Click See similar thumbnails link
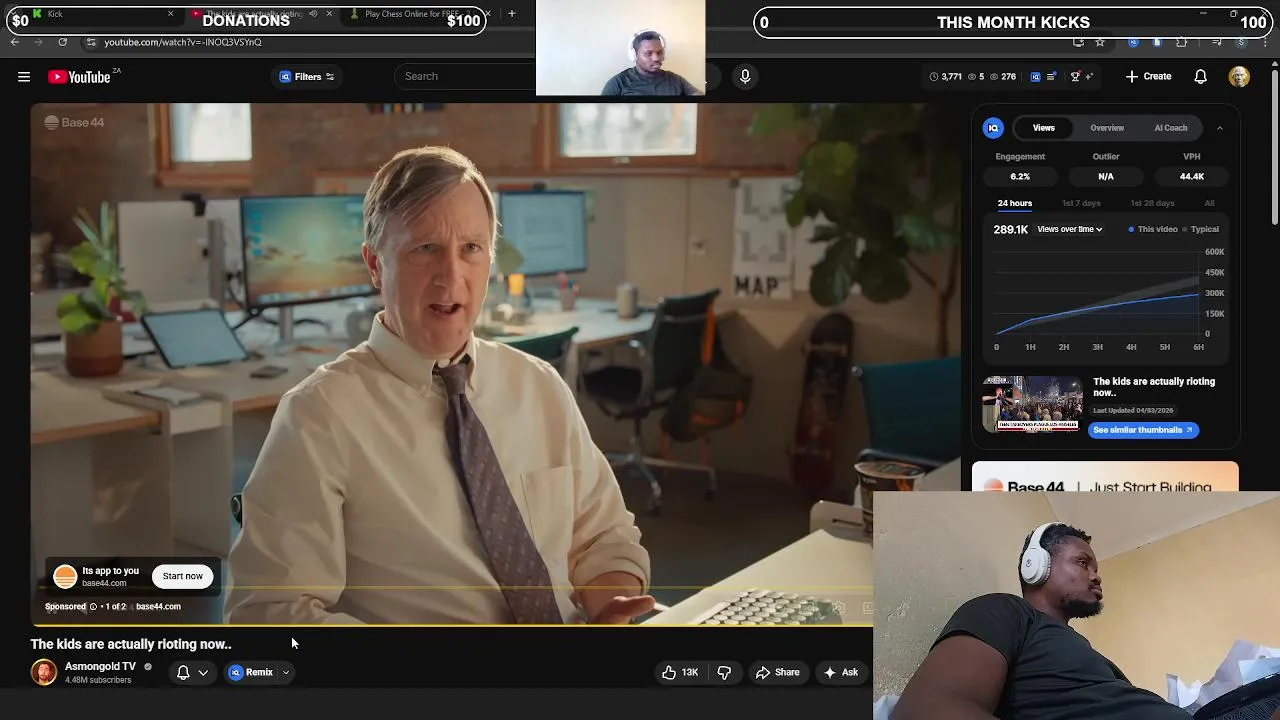This screenshot has width=1280, height=720. click(x=1143, y=430)
